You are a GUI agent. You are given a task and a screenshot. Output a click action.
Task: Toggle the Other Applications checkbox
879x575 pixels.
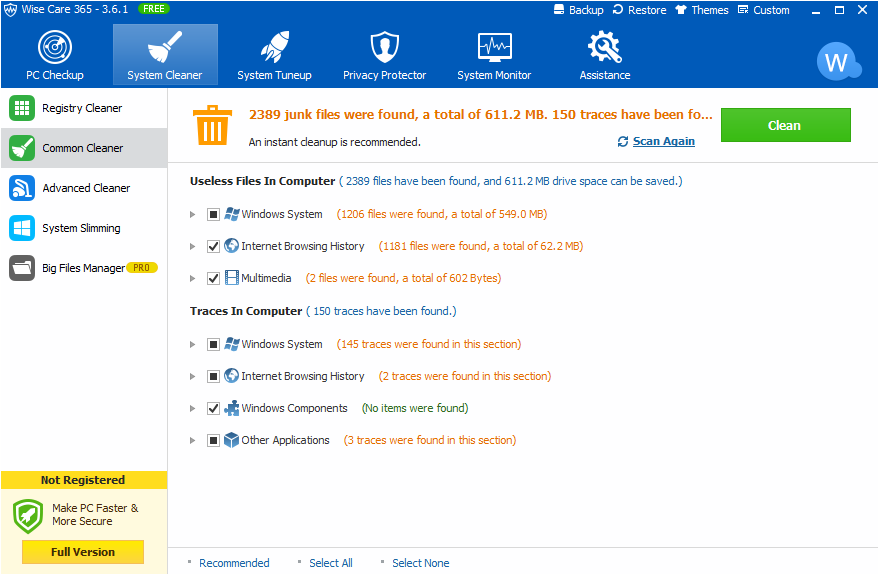[213, 440]
